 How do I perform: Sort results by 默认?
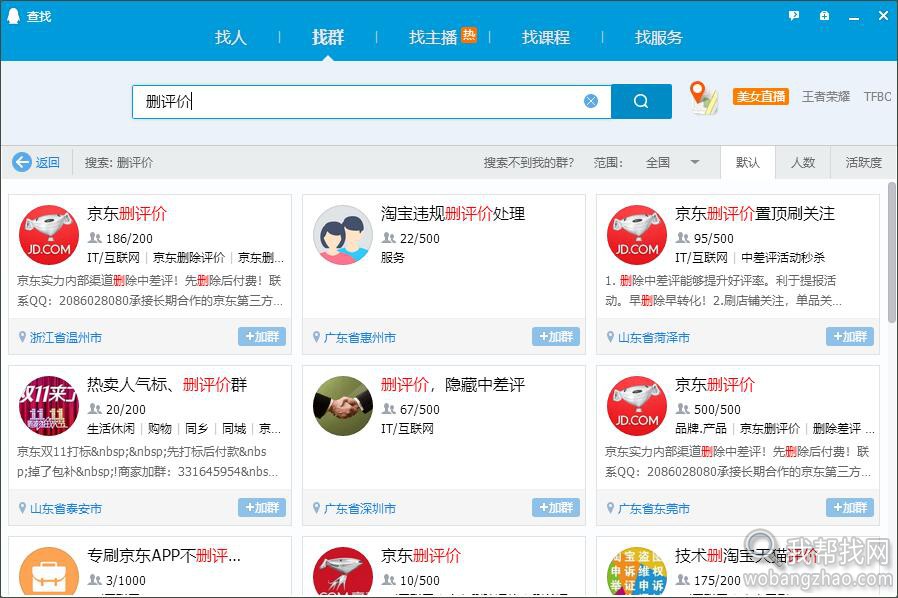[747, 162]
